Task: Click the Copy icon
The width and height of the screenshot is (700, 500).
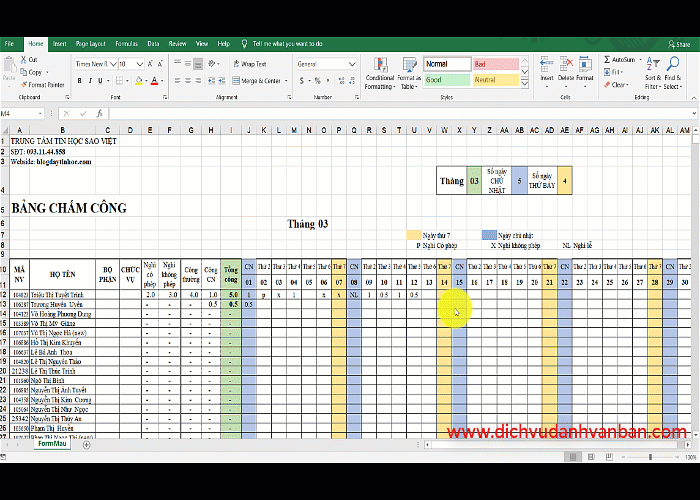Action: click(x=24, y=72)
